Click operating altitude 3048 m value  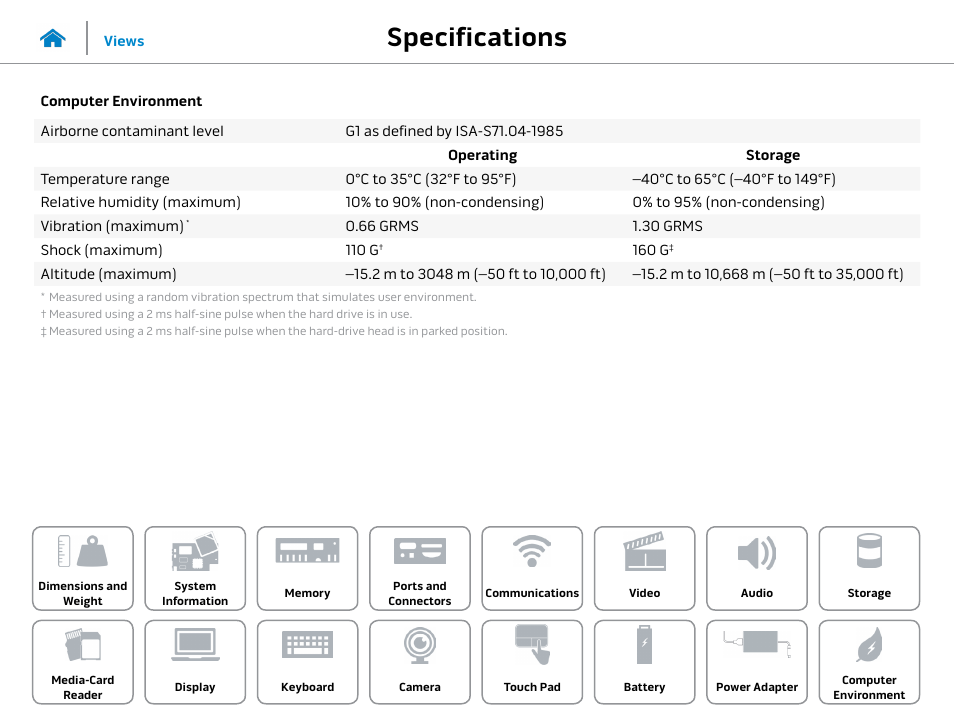coord(476,274)
